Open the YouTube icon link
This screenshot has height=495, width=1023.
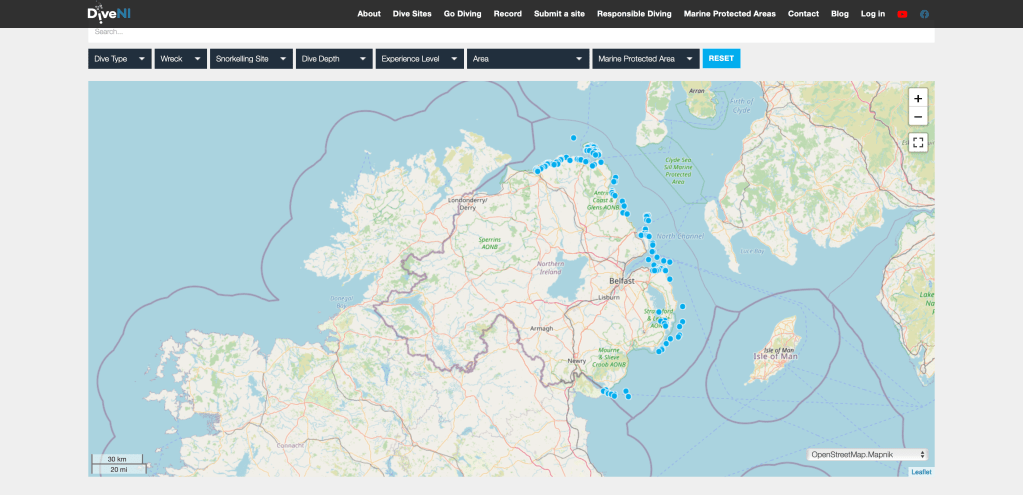[x=902, y=14]
